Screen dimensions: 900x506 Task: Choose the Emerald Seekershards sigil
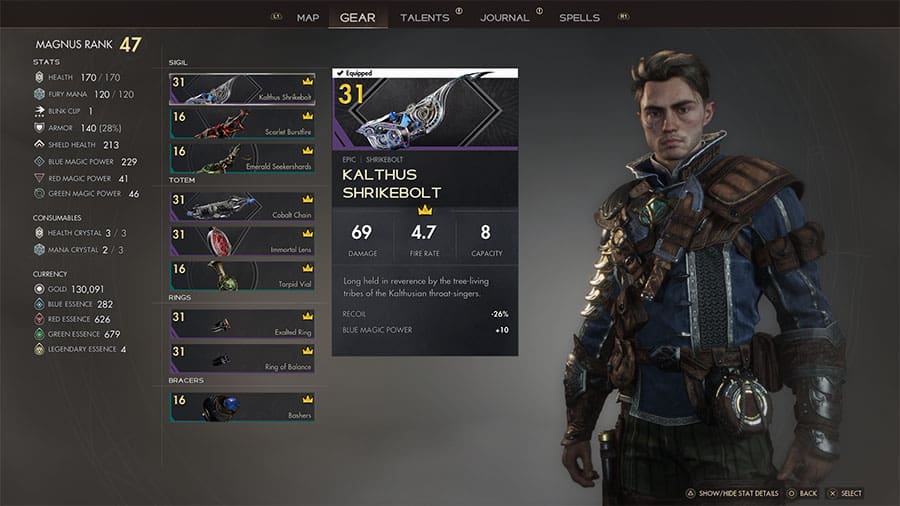coord(242,158)
